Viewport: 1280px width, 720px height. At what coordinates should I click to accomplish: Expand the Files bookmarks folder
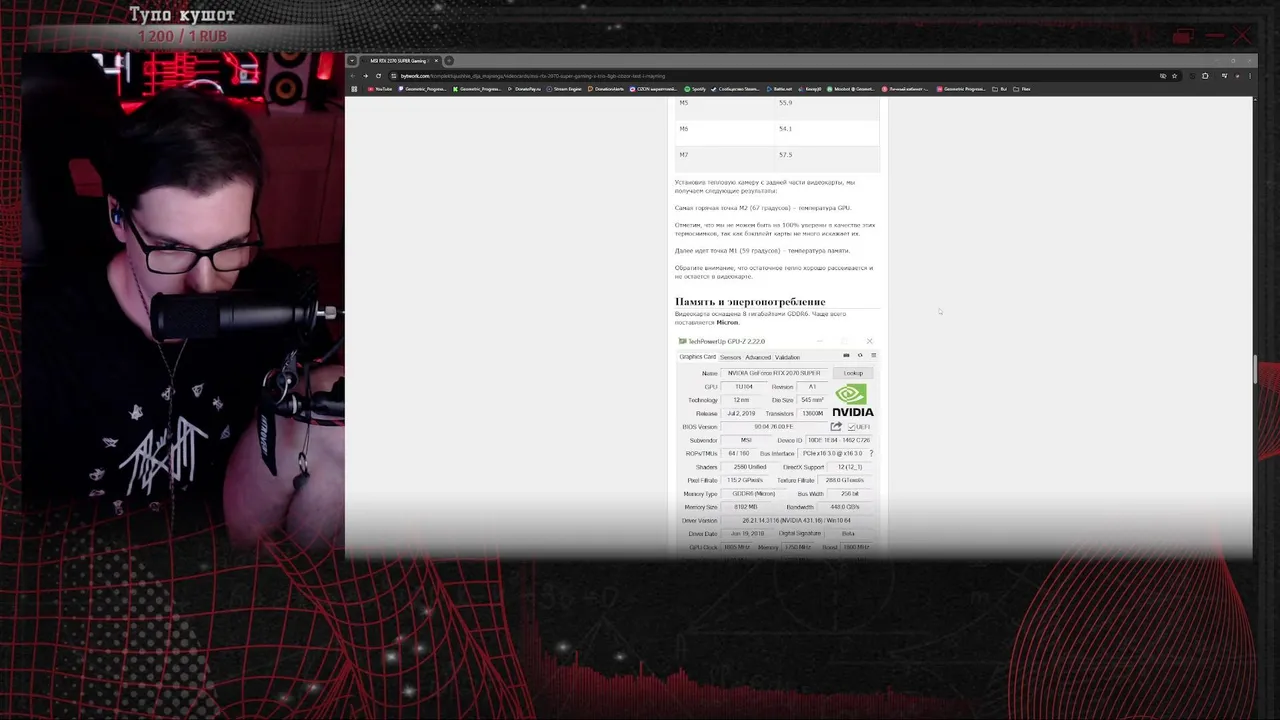(1022, 89)
